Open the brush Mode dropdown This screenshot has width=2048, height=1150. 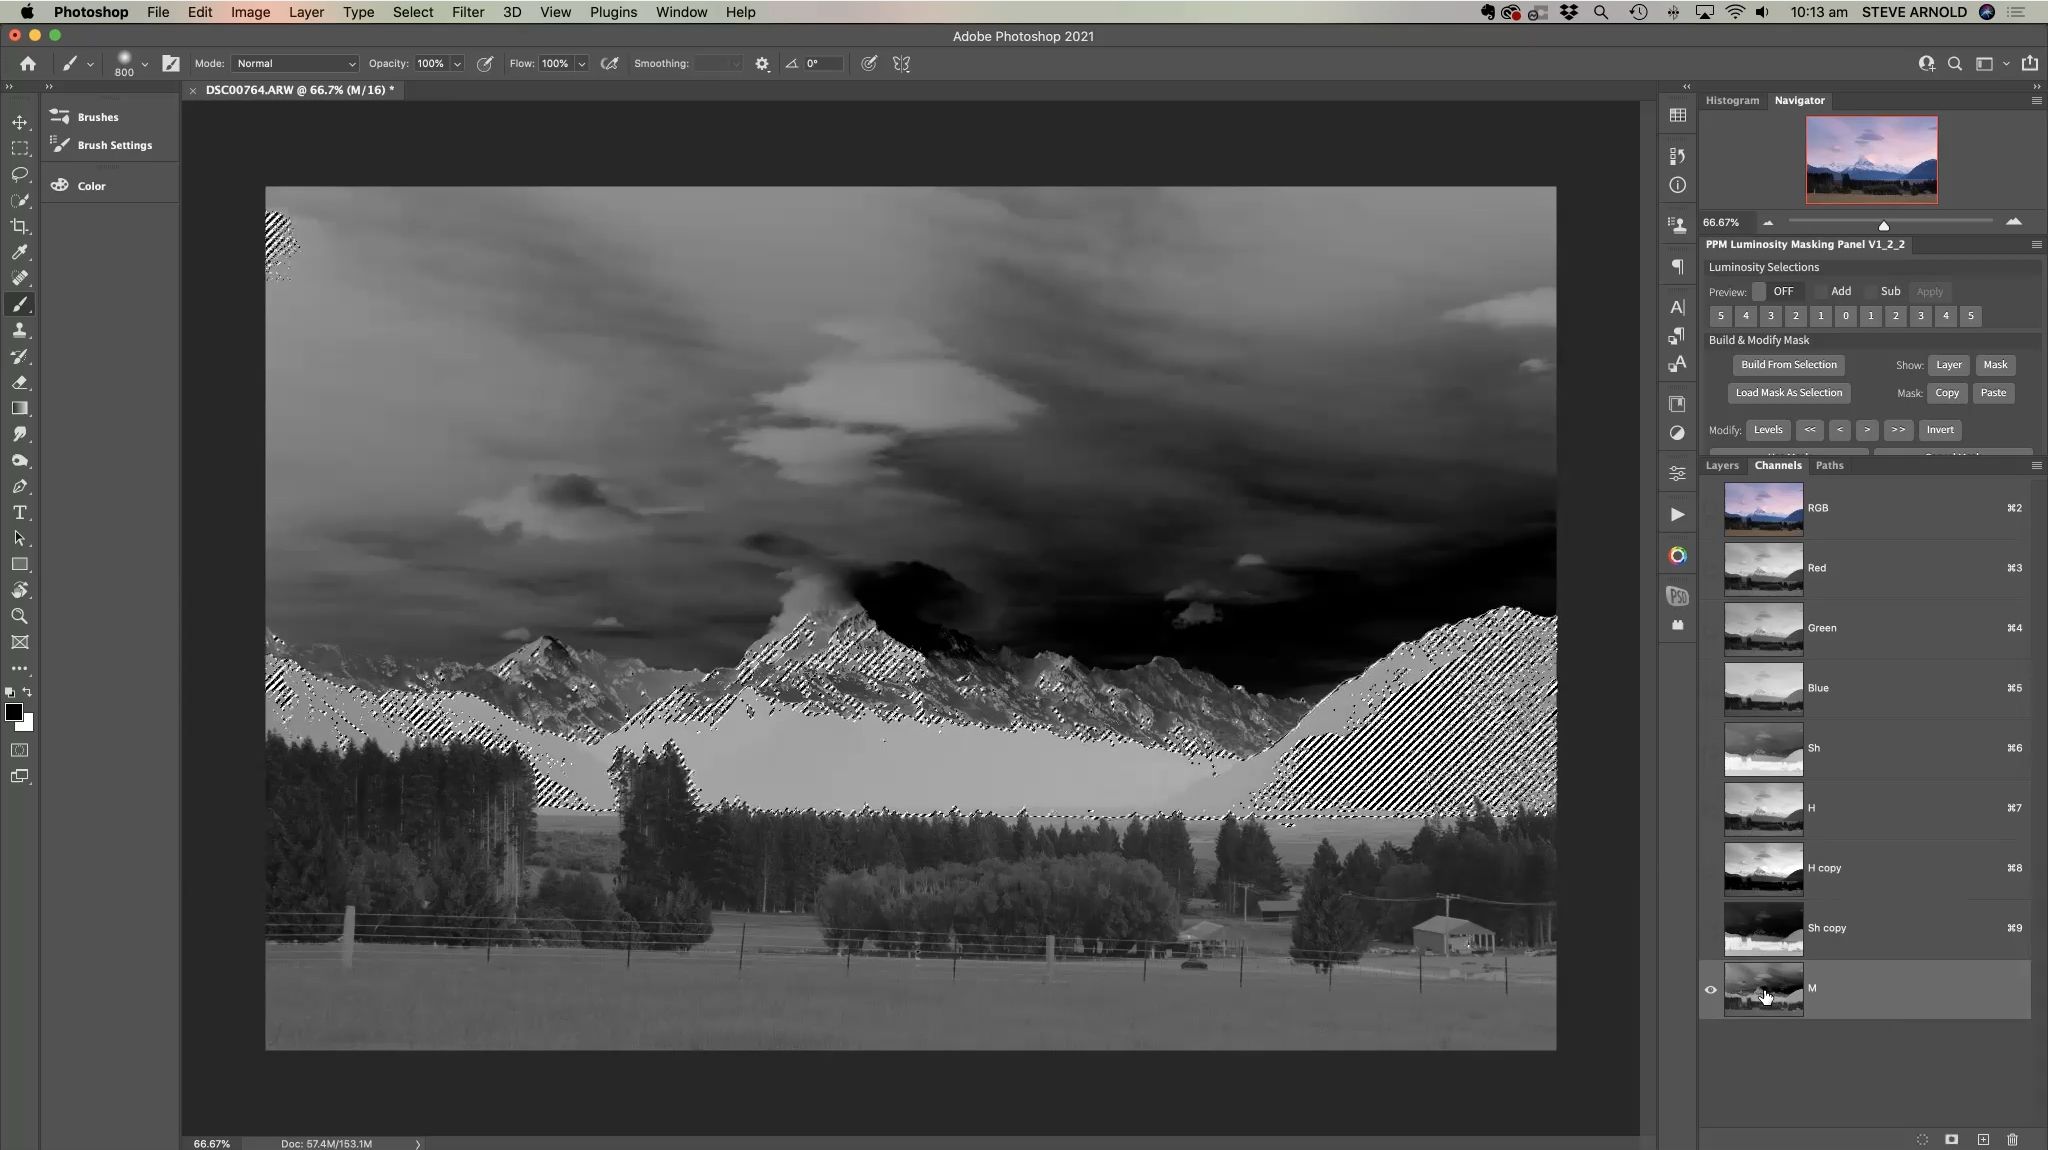point(295,63)
